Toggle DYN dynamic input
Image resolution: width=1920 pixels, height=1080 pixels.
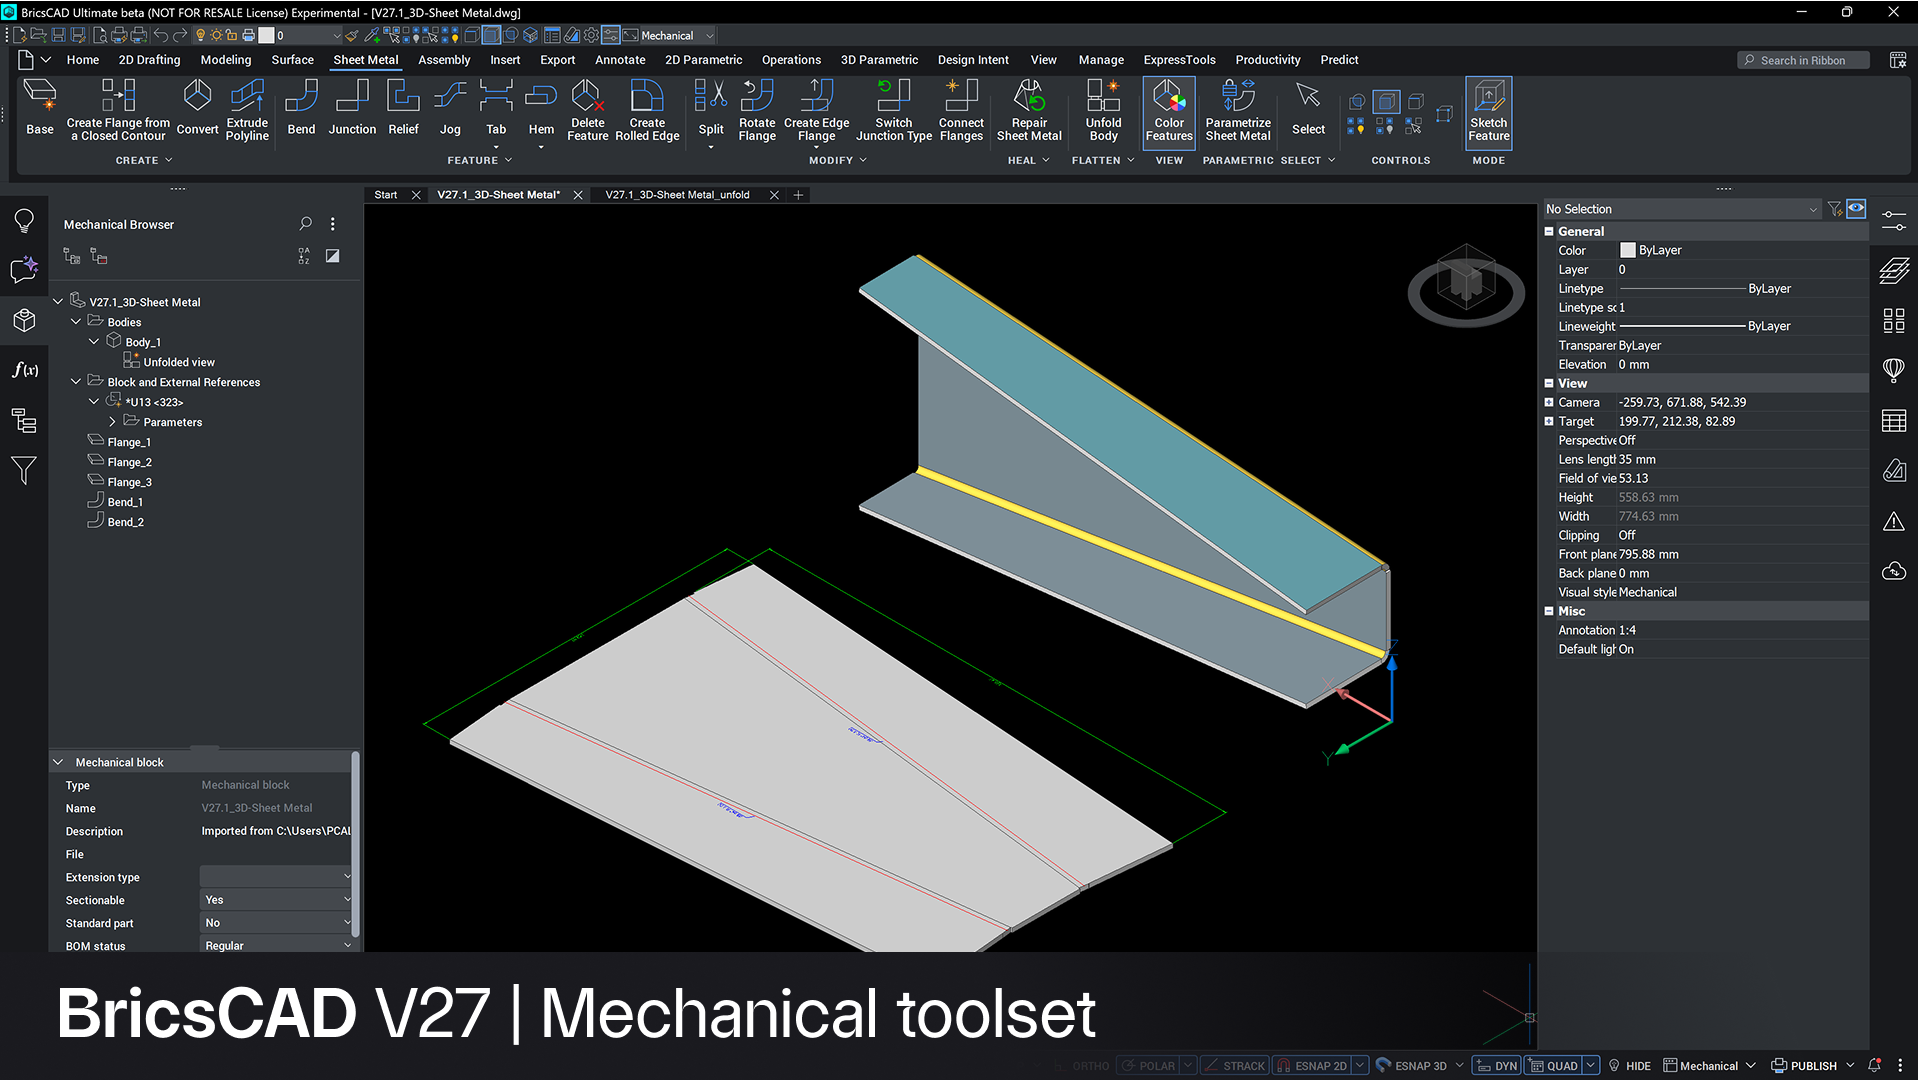pyautogui.click(x=1497, y=1066)
